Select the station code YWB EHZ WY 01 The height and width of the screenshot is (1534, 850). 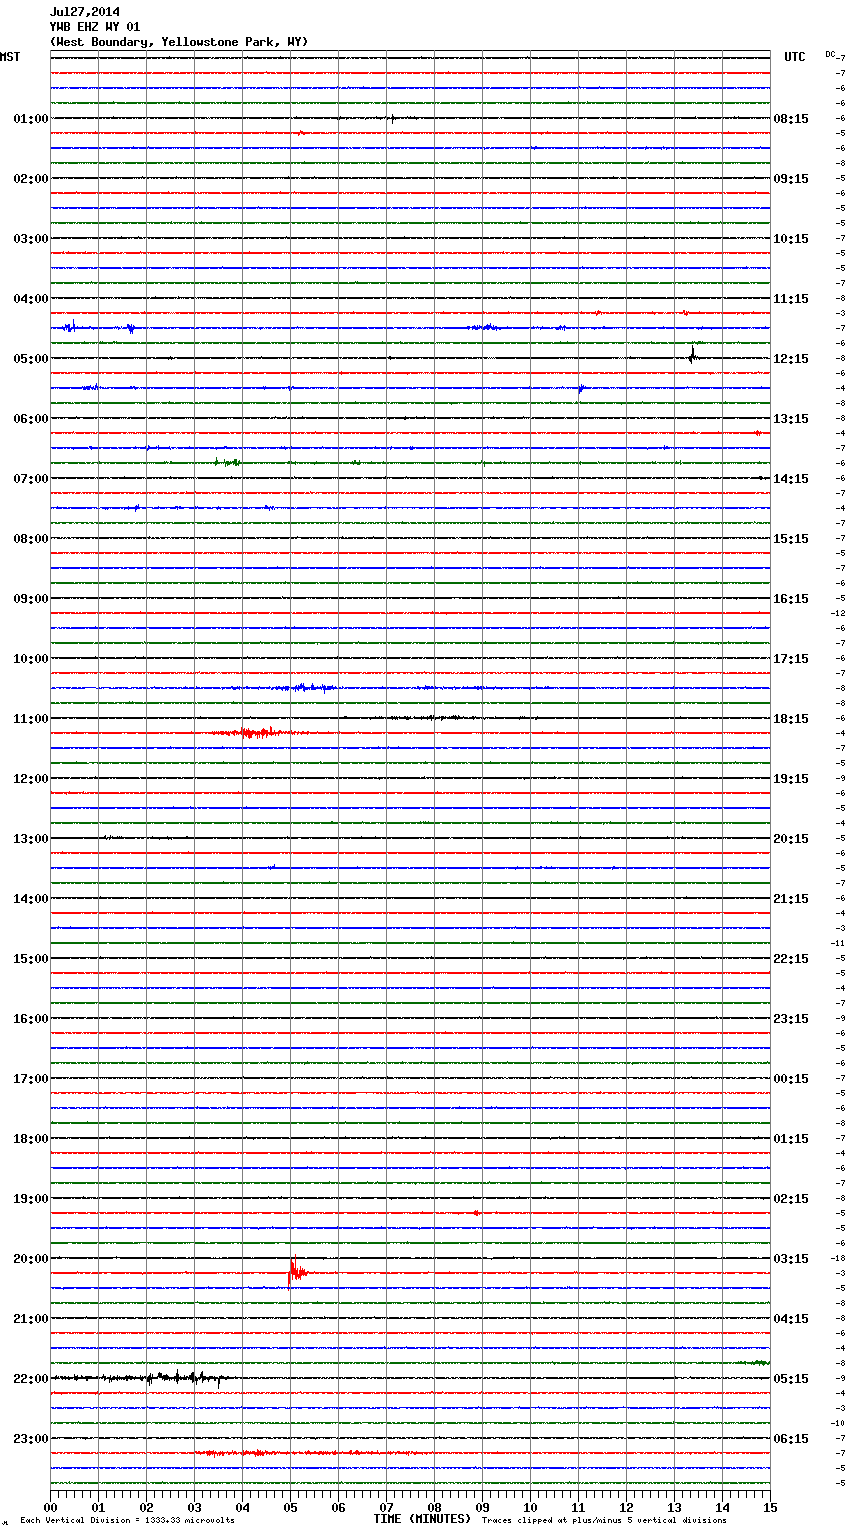[x=95, y=27]
